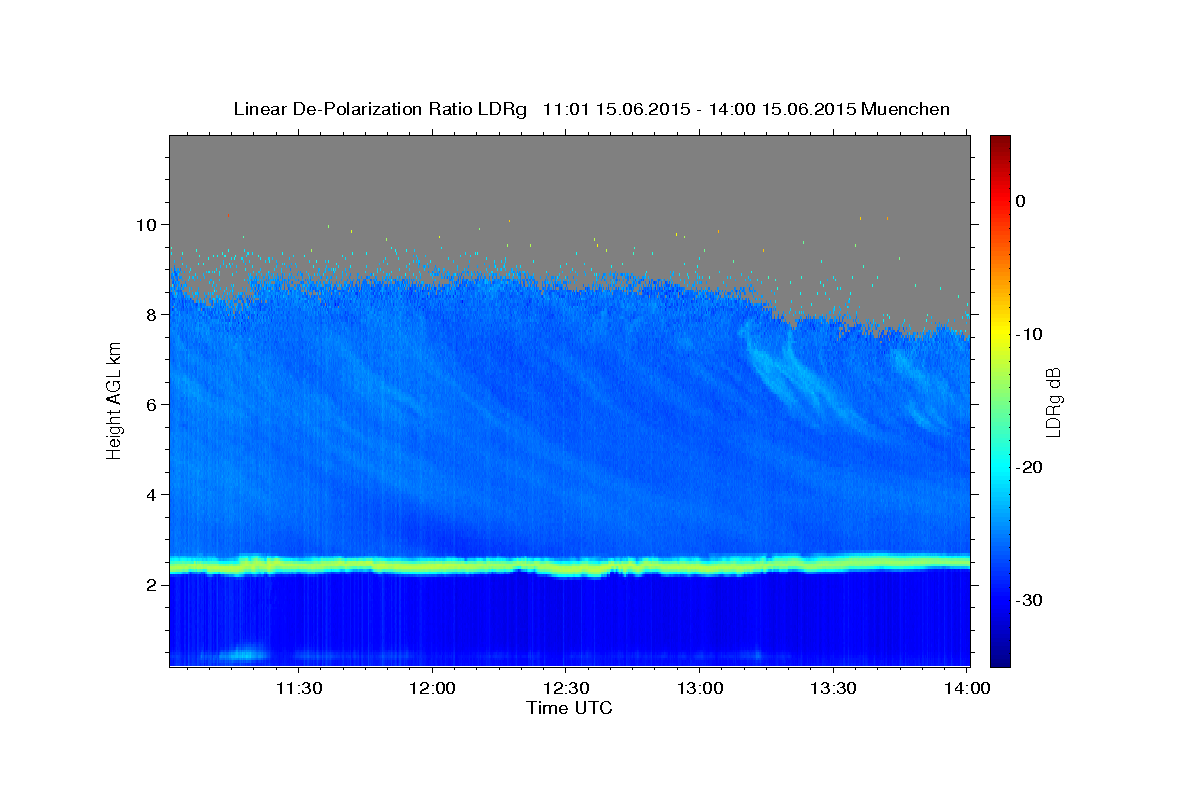Click the 13:00 time tick label
Image resolution: width=1200 pixels, height=800 pixels.
coord(699,688)
